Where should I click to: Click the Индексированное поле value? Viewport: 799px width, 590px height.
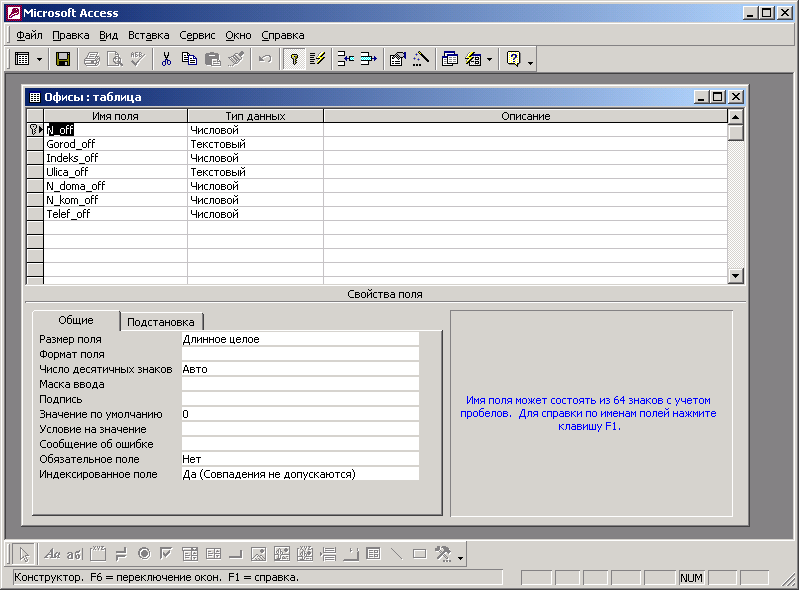(300, 474)
